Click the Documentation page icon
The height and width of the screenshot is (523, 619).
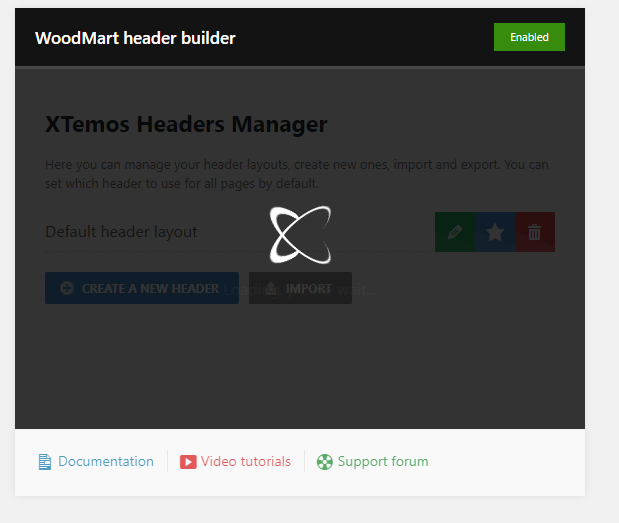click(x=45, y=462)
